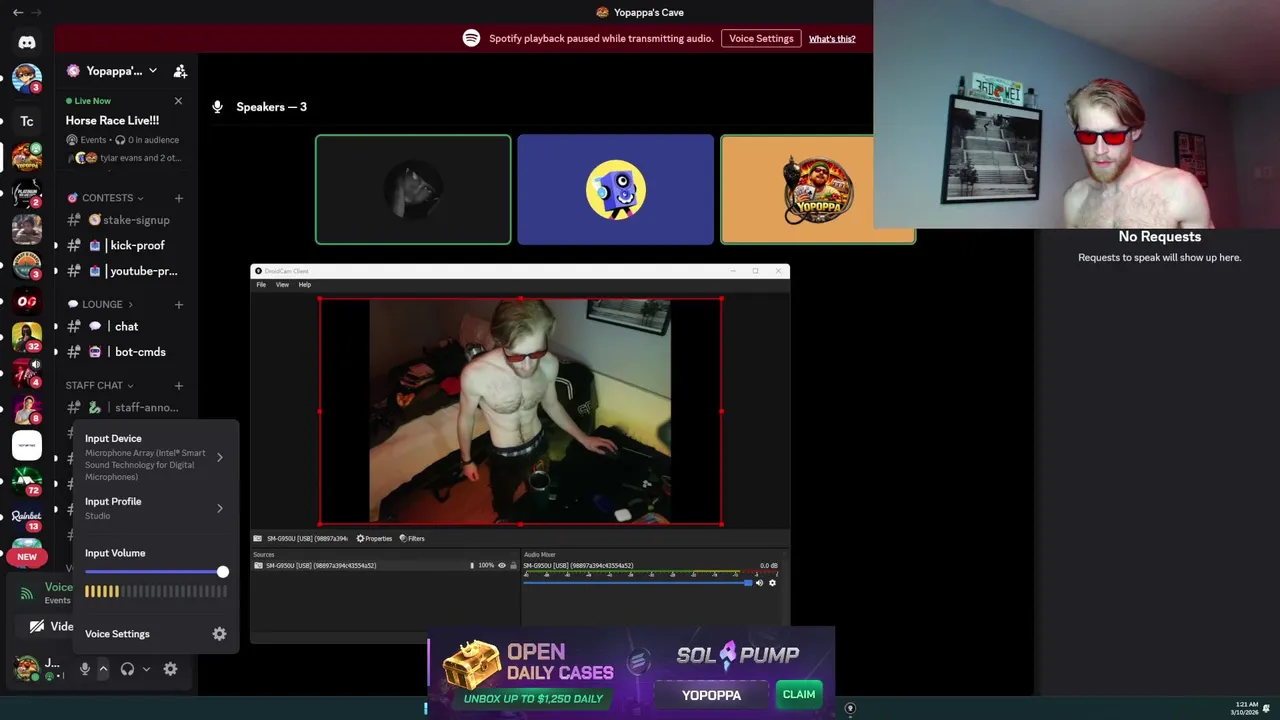1280x720 pixels.
Task: Toggle headphone deafen in user panel
Action: pyautogui.click(x=127, y=669)
